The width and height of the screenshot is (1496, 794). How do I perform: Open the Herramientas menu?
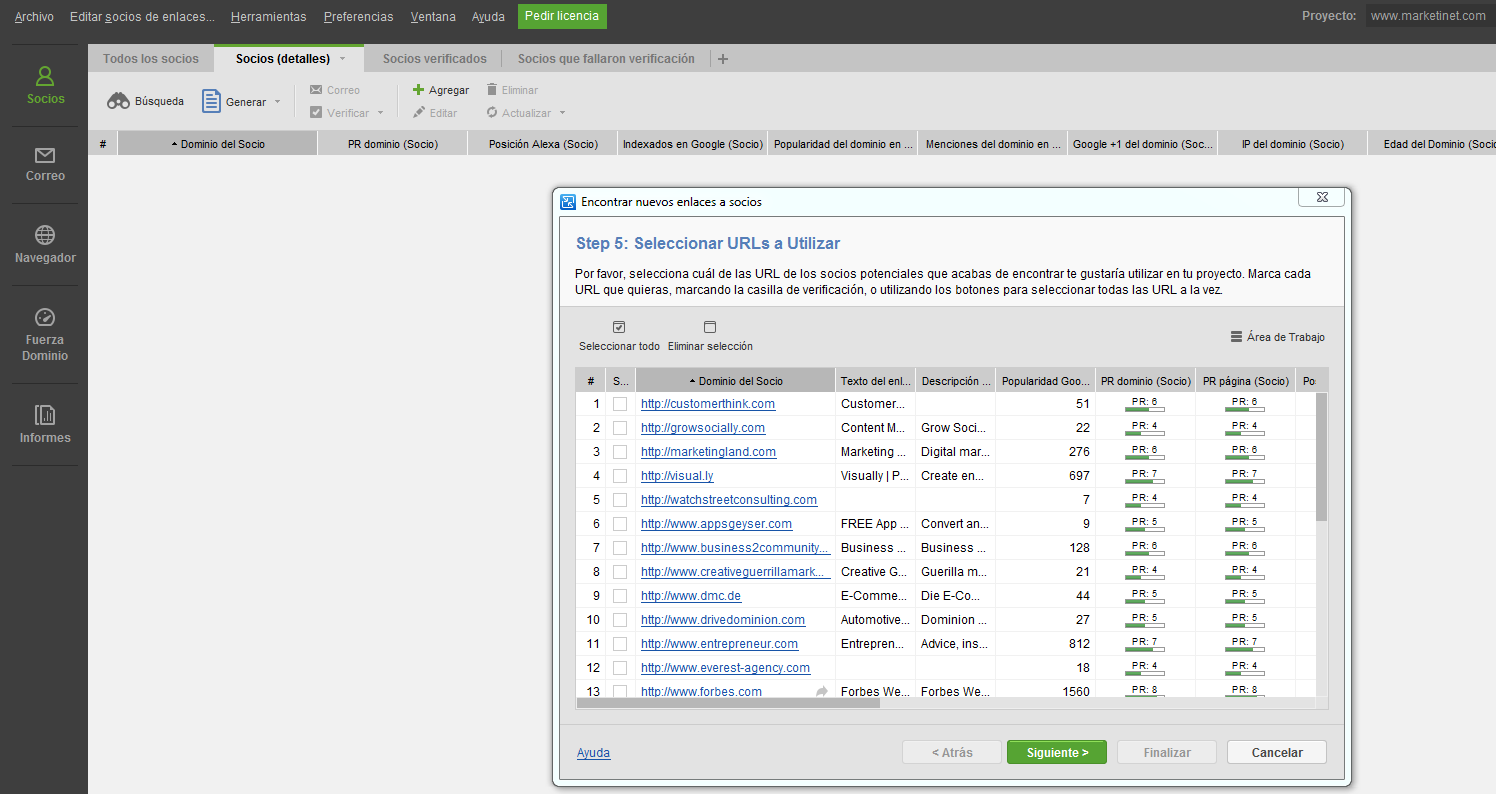268,17
